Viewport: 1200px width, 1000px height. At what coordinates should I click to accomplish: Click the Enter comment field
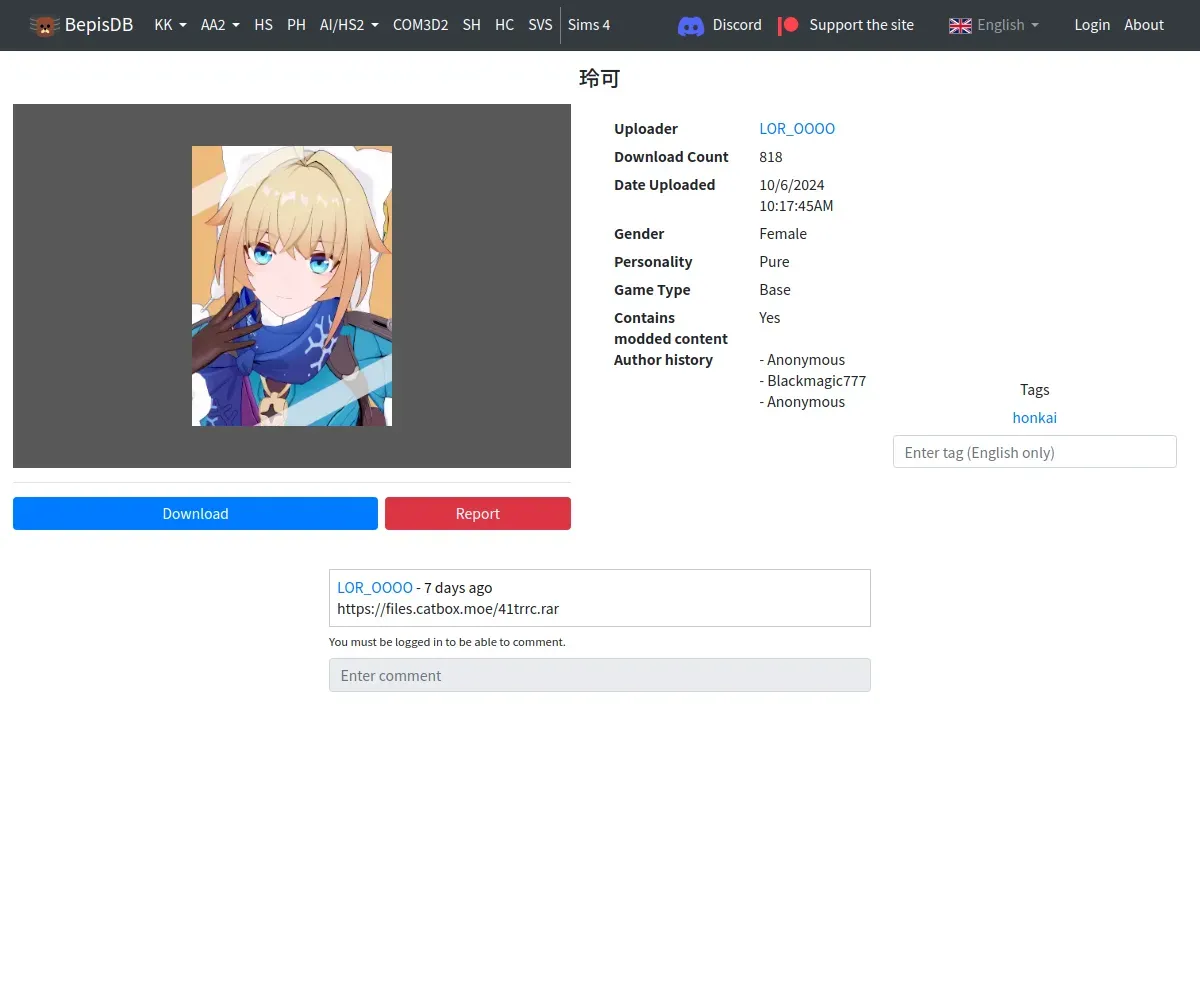pos(600,675)
